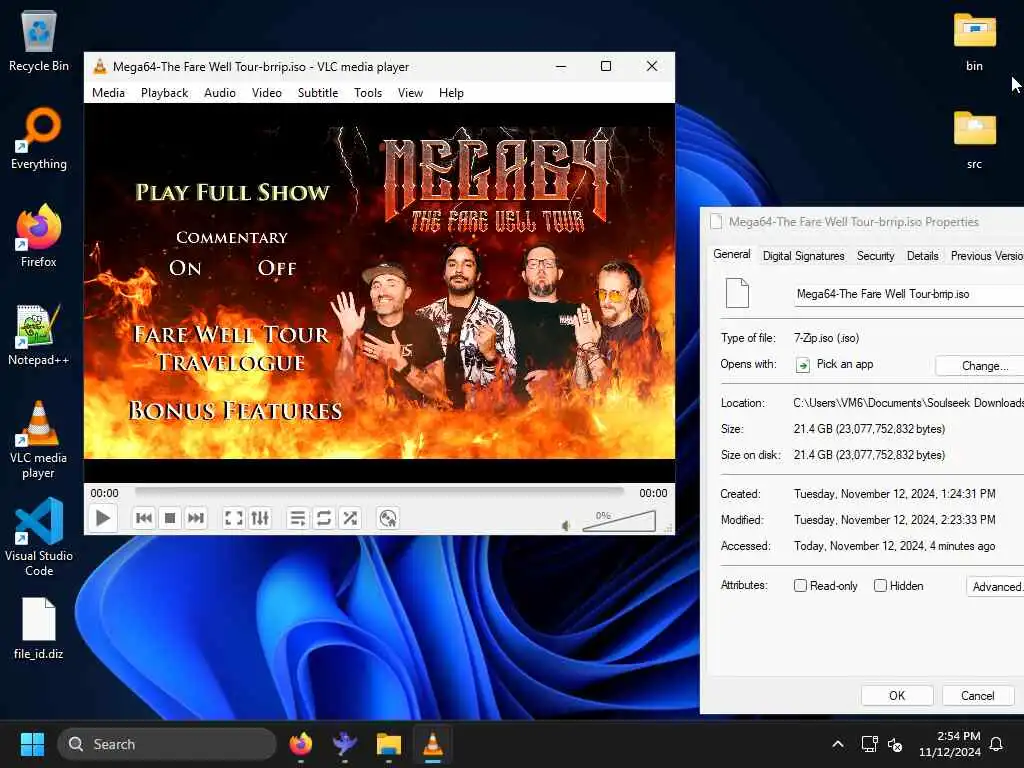Open Advanced attributes
The height and width of the screenshot is (768, 1024).
(995, 586)
